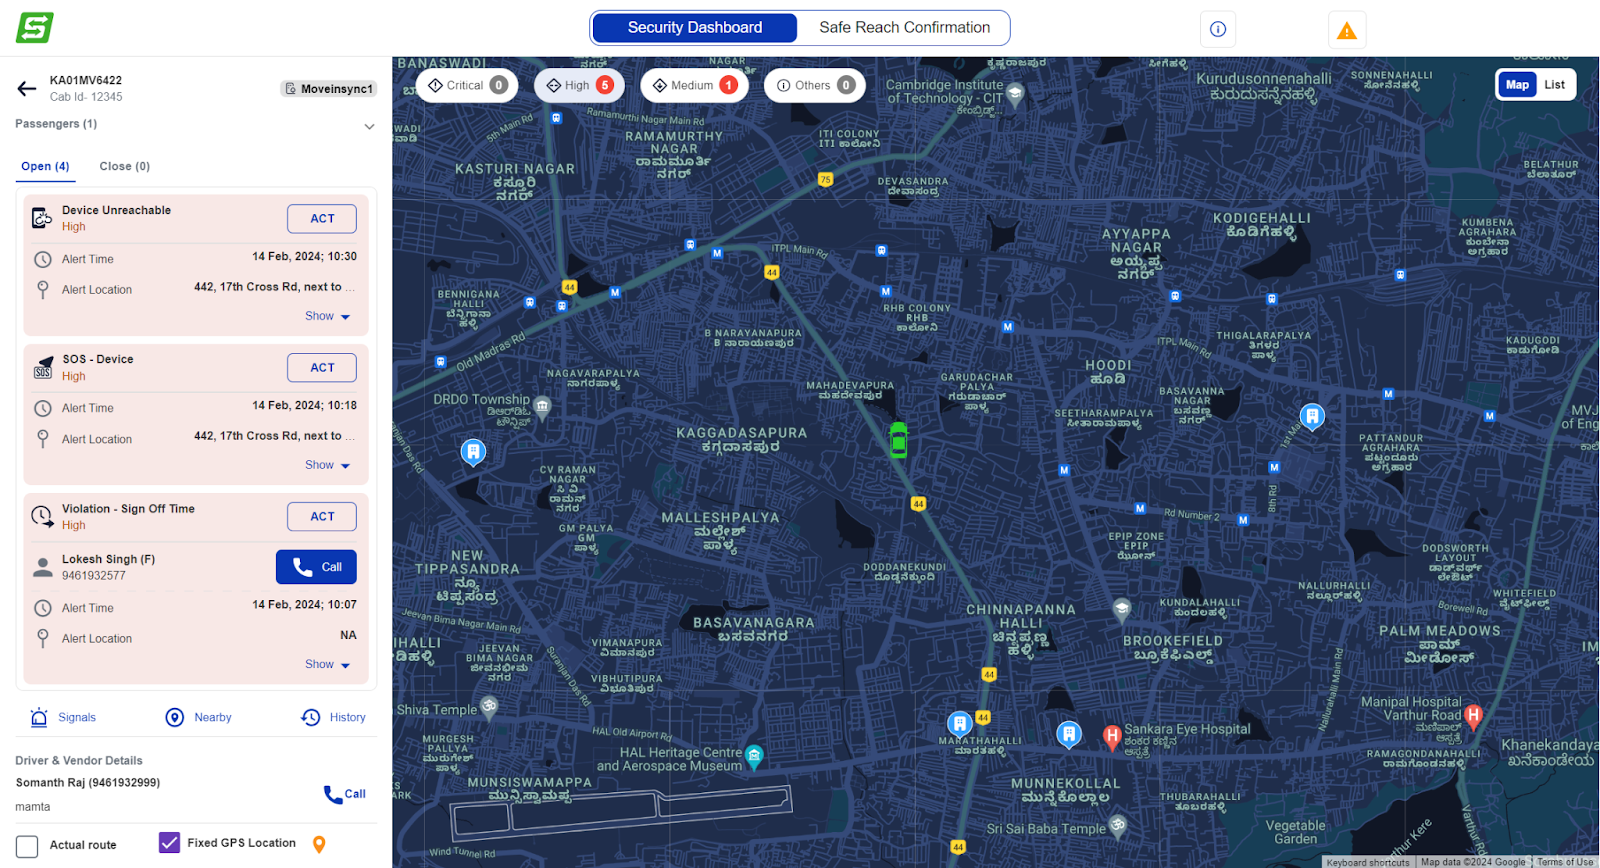Screen dimensions: 1600x868
Task: Click the driver Call phone icon
Action: pyautogui.click(x=333, y=794)
